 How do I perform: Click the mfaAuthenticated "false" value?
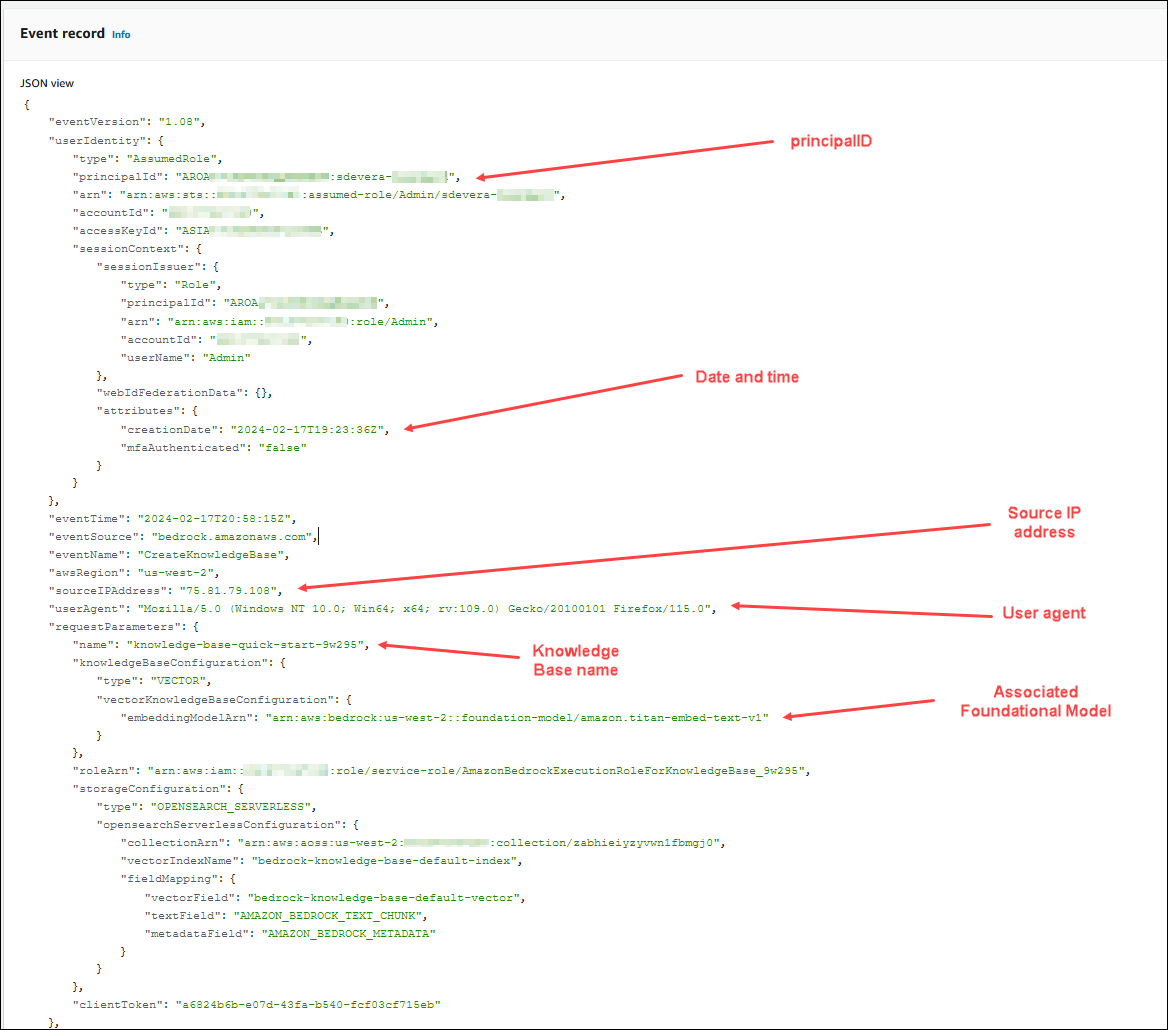coord(282,448)
